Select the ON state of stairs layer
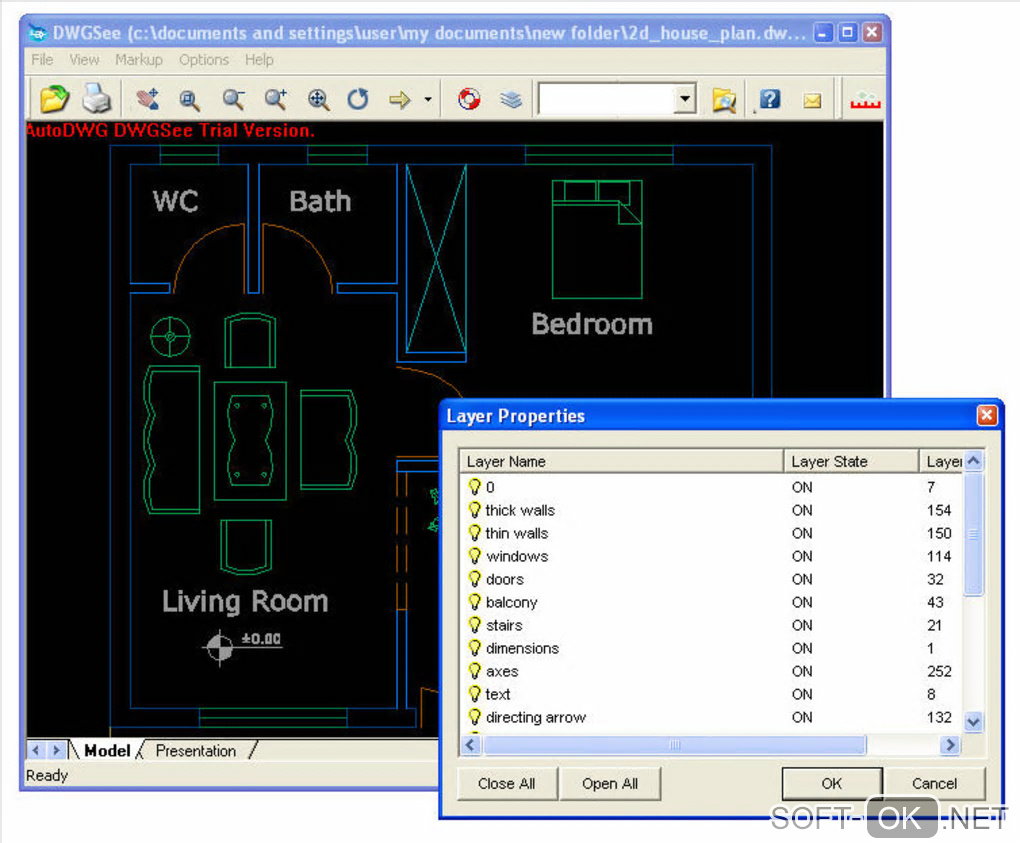 point(802,625)
